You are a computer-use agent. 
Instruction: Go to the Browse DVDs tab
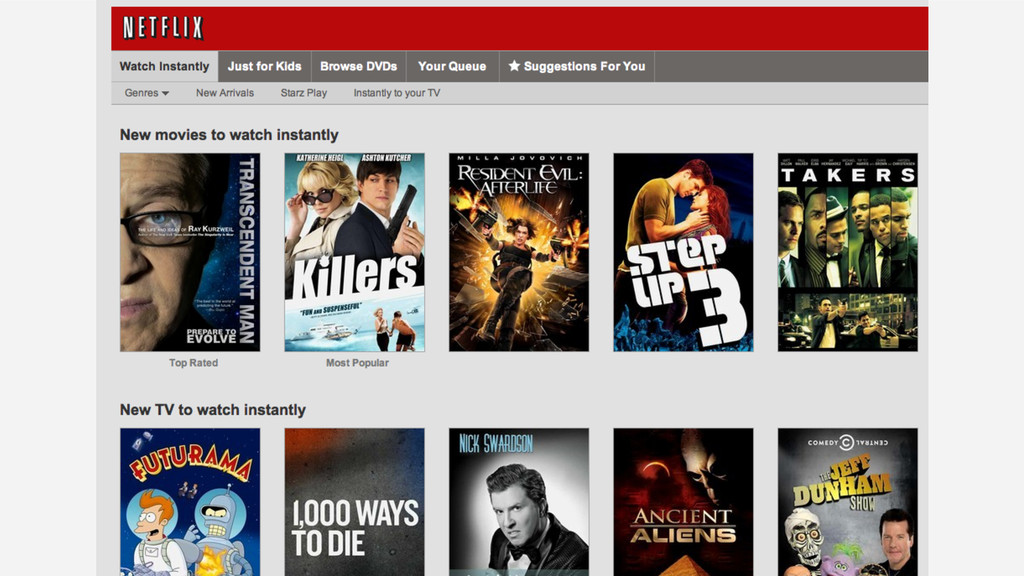pyautogui.click(x=359, y=67)
